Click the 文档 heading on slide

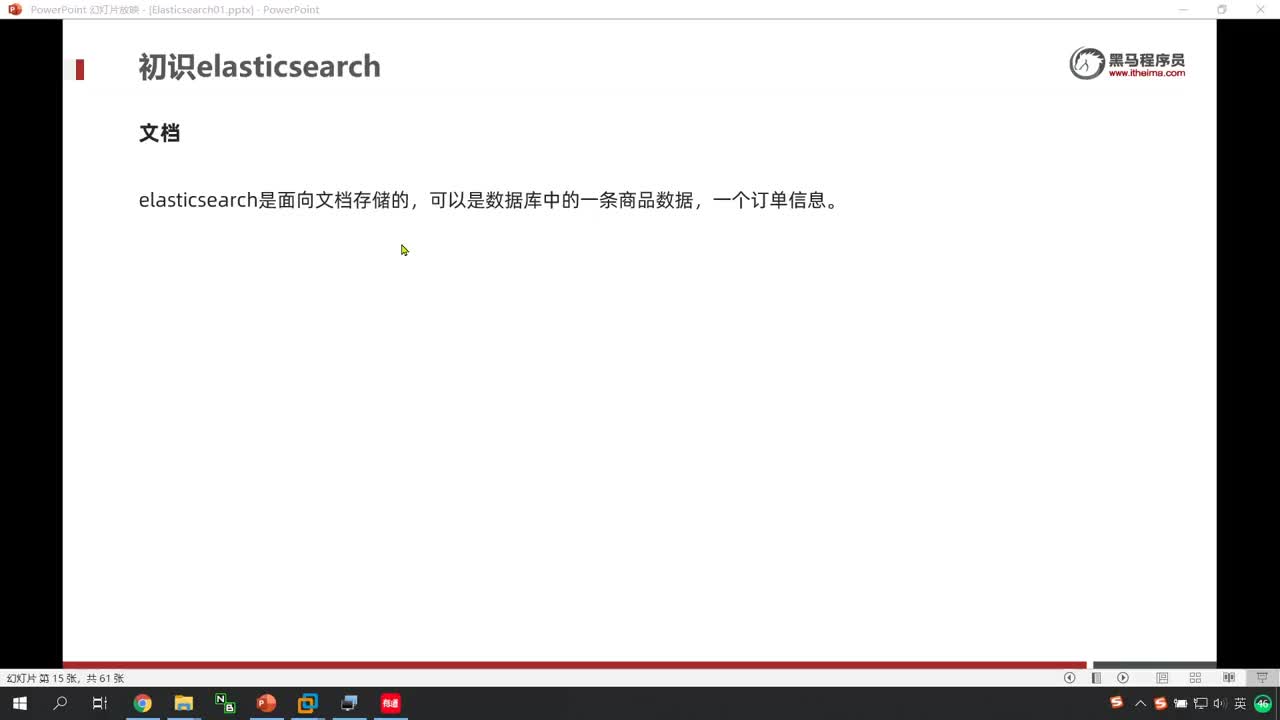point(159,133)
